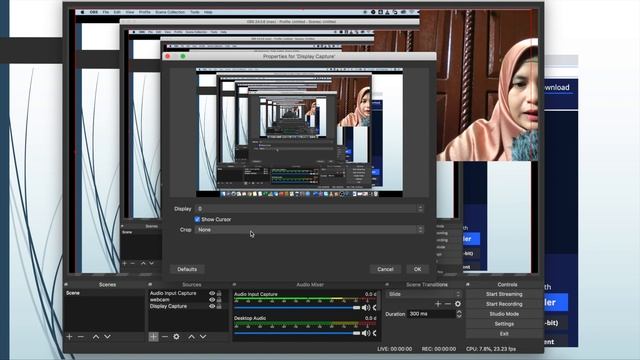This screenshot has width=640, height=360.
Task: Open source properties via the gear icon
Action: (176, 337)
